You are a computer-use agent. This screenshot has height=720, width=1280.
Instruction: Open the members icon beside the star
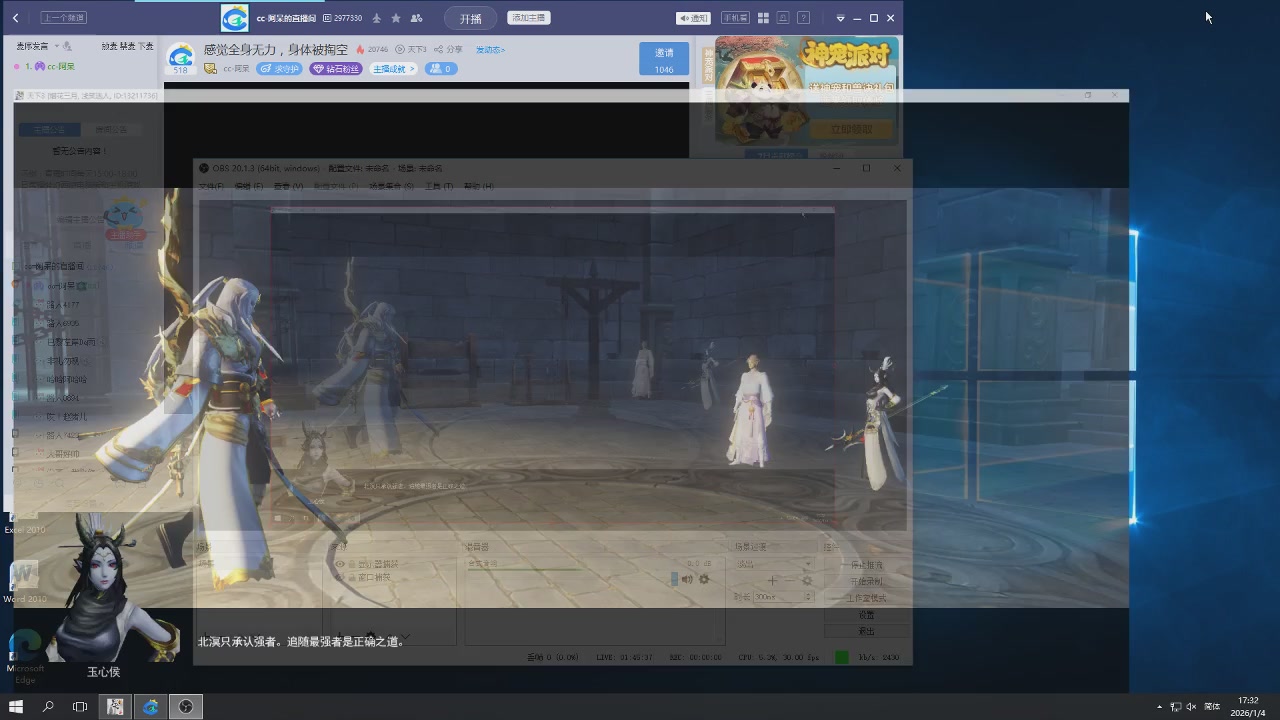point(416,18)
